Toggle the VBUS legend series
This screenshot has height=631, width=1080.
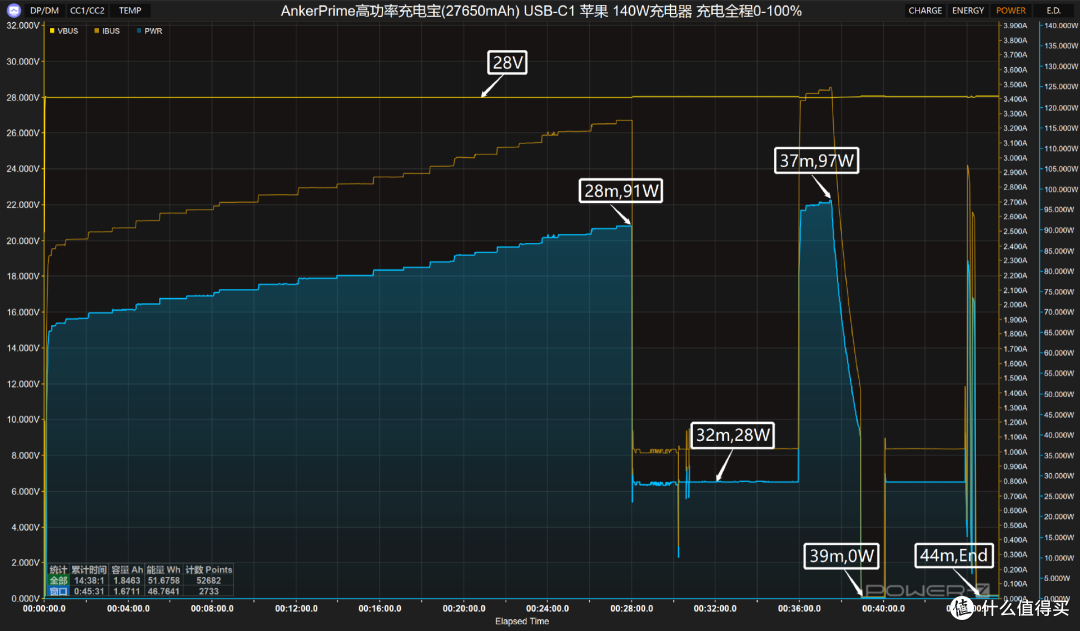click(x=64, y=31)
